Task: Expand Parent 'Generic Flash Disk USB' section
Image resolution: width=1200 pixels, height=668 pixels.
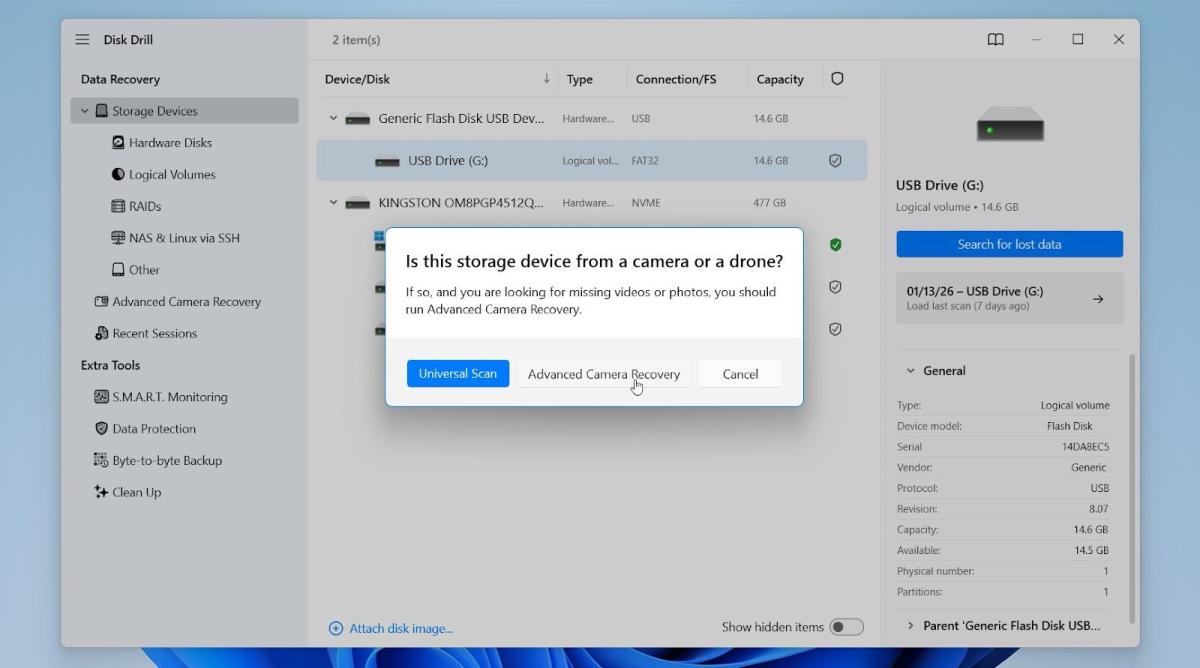Action: point(910,626)
